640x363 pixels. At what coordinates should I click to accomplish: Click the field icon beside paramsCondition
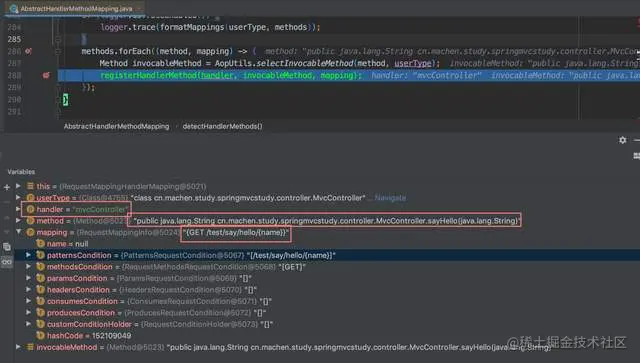tap(40, 278)
